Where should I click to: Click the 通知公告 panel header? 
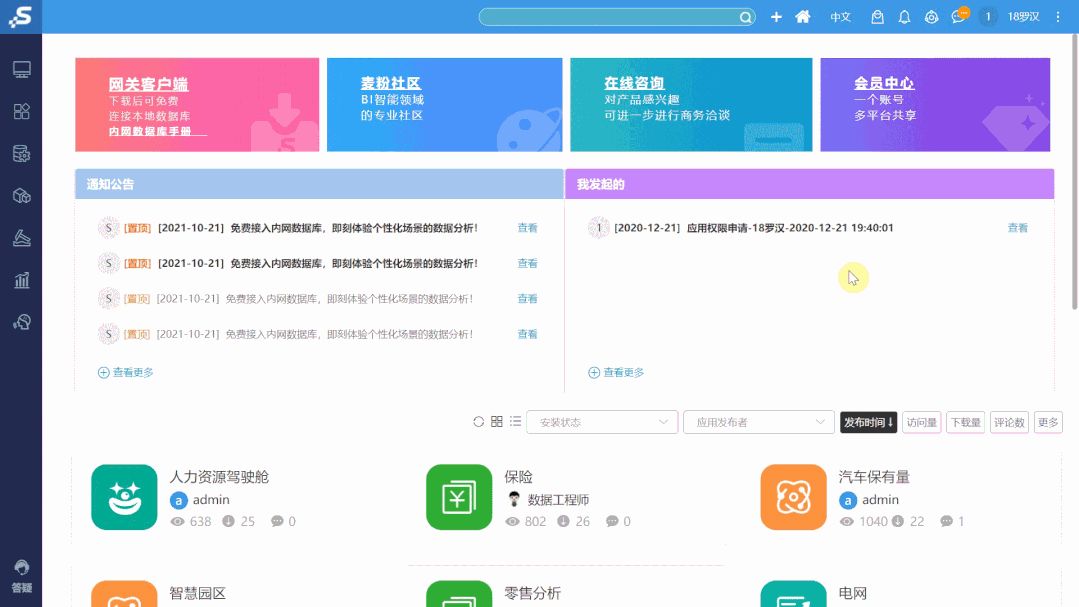pyautogui.click(x=319, y=184)
